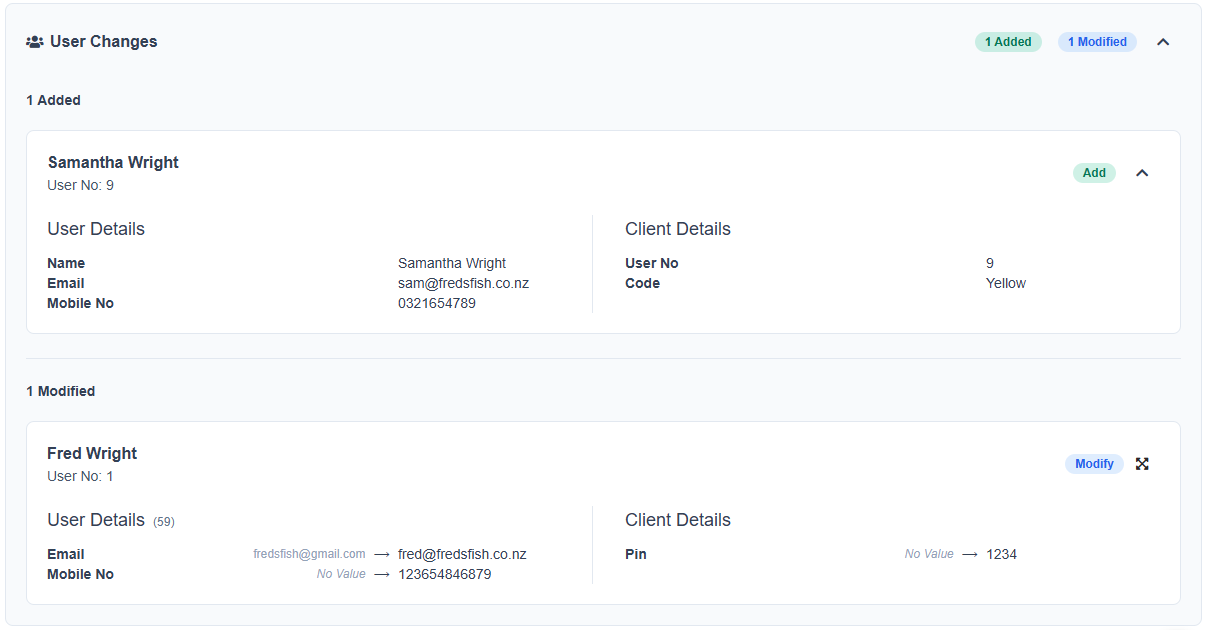This screenshot has height=630, width=1205.
Task: Click the User No 9 value
Action: pos(989,262)
